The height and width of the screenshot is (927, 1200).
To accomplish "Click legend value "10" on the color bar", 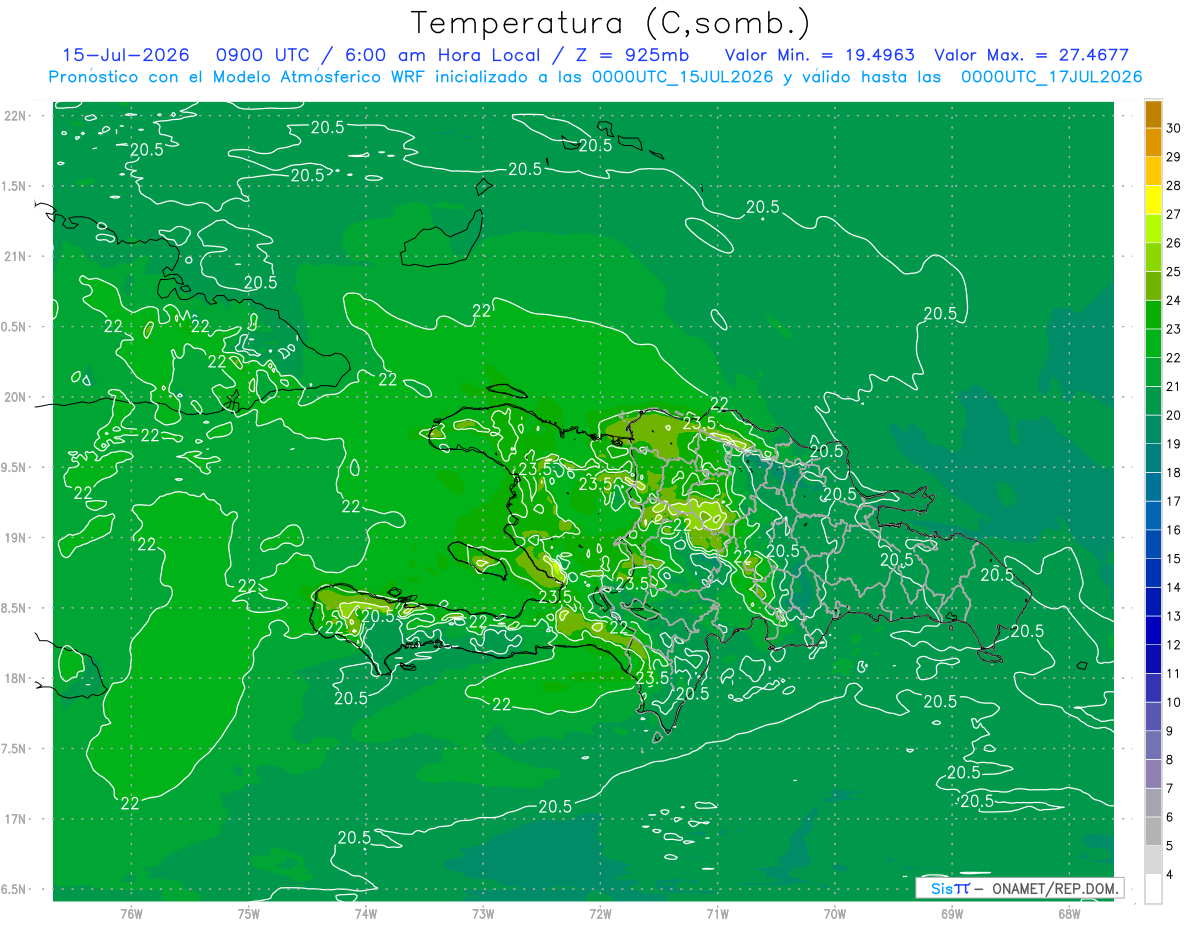I will click(x=1174, y=702).
